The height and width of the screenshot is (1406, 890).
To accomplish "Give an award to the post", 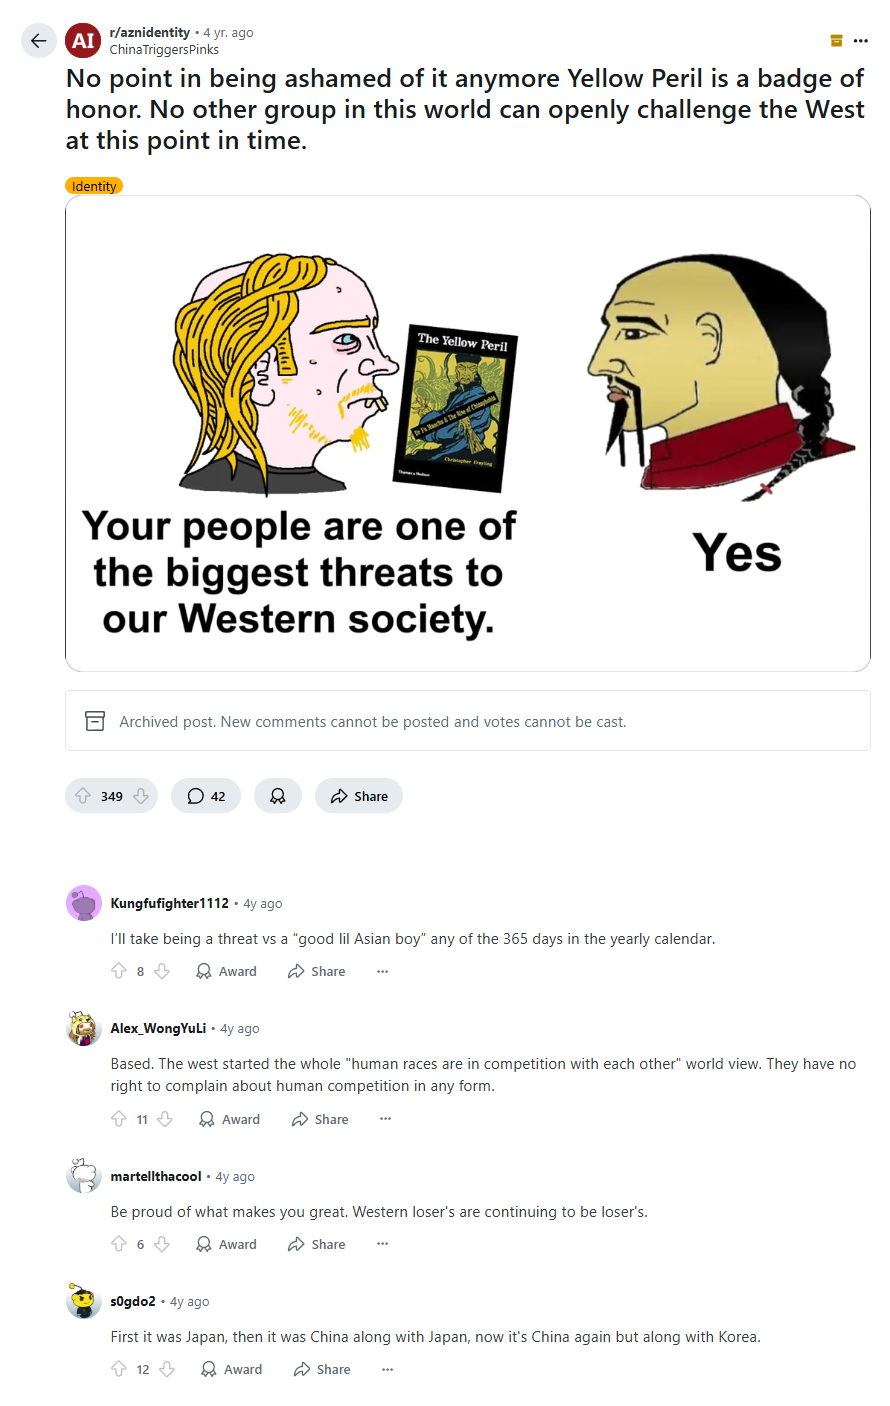I will click(x=278, y=796).
